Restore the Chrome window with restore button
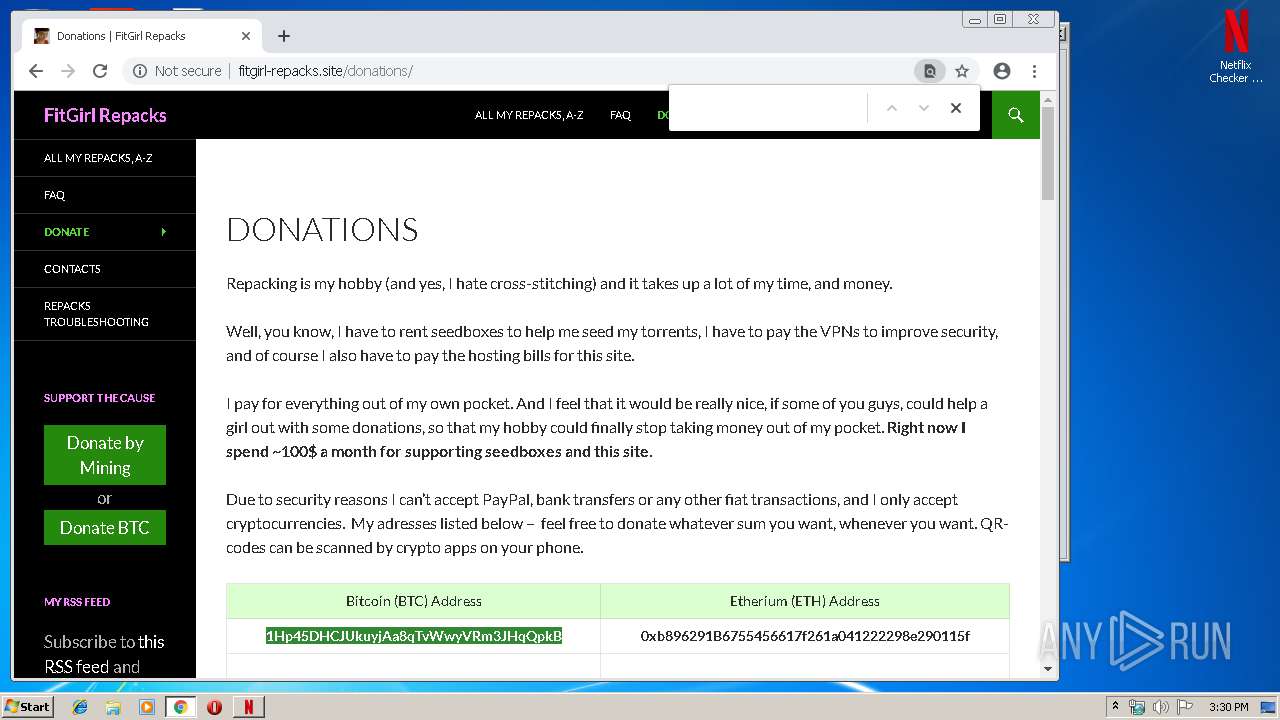1280x720 pixels. tap(1000, 19)
